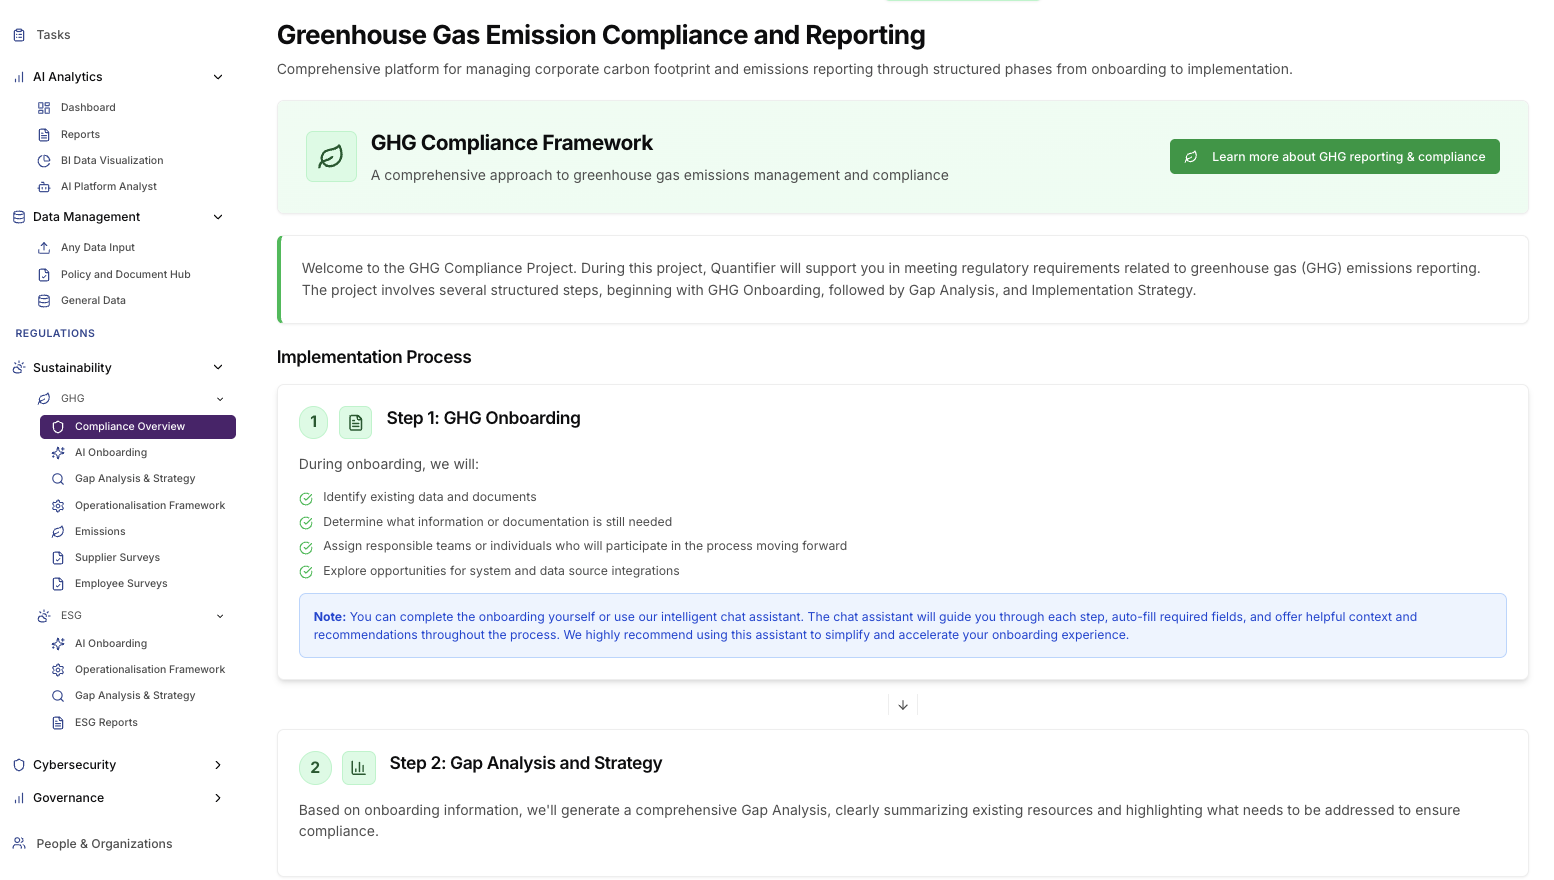Screen dimensions: 1554x880
Task: Open Gap Analysis & Strategy search item
Action: pyautogui.click(x=133, y=478)
